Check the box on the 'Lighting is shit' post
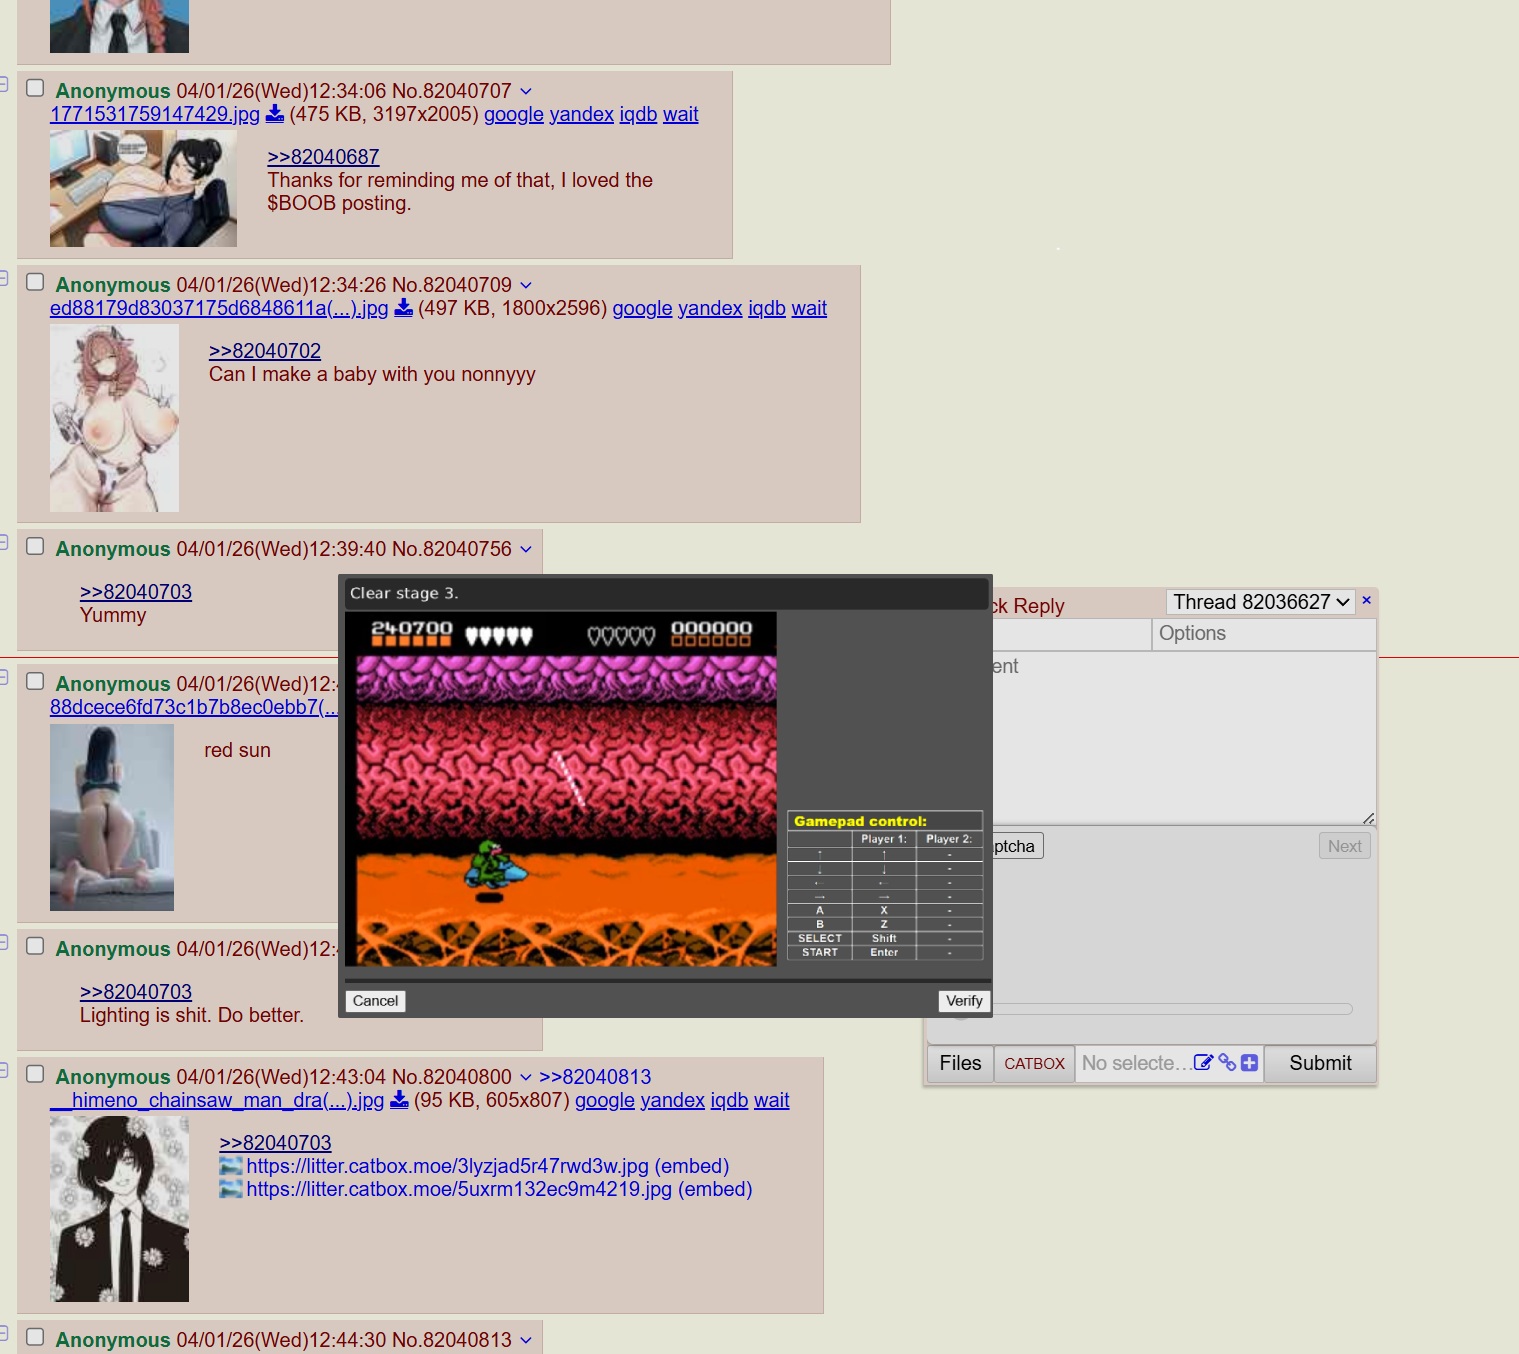1519x1354 pixels. click(35, 946)
